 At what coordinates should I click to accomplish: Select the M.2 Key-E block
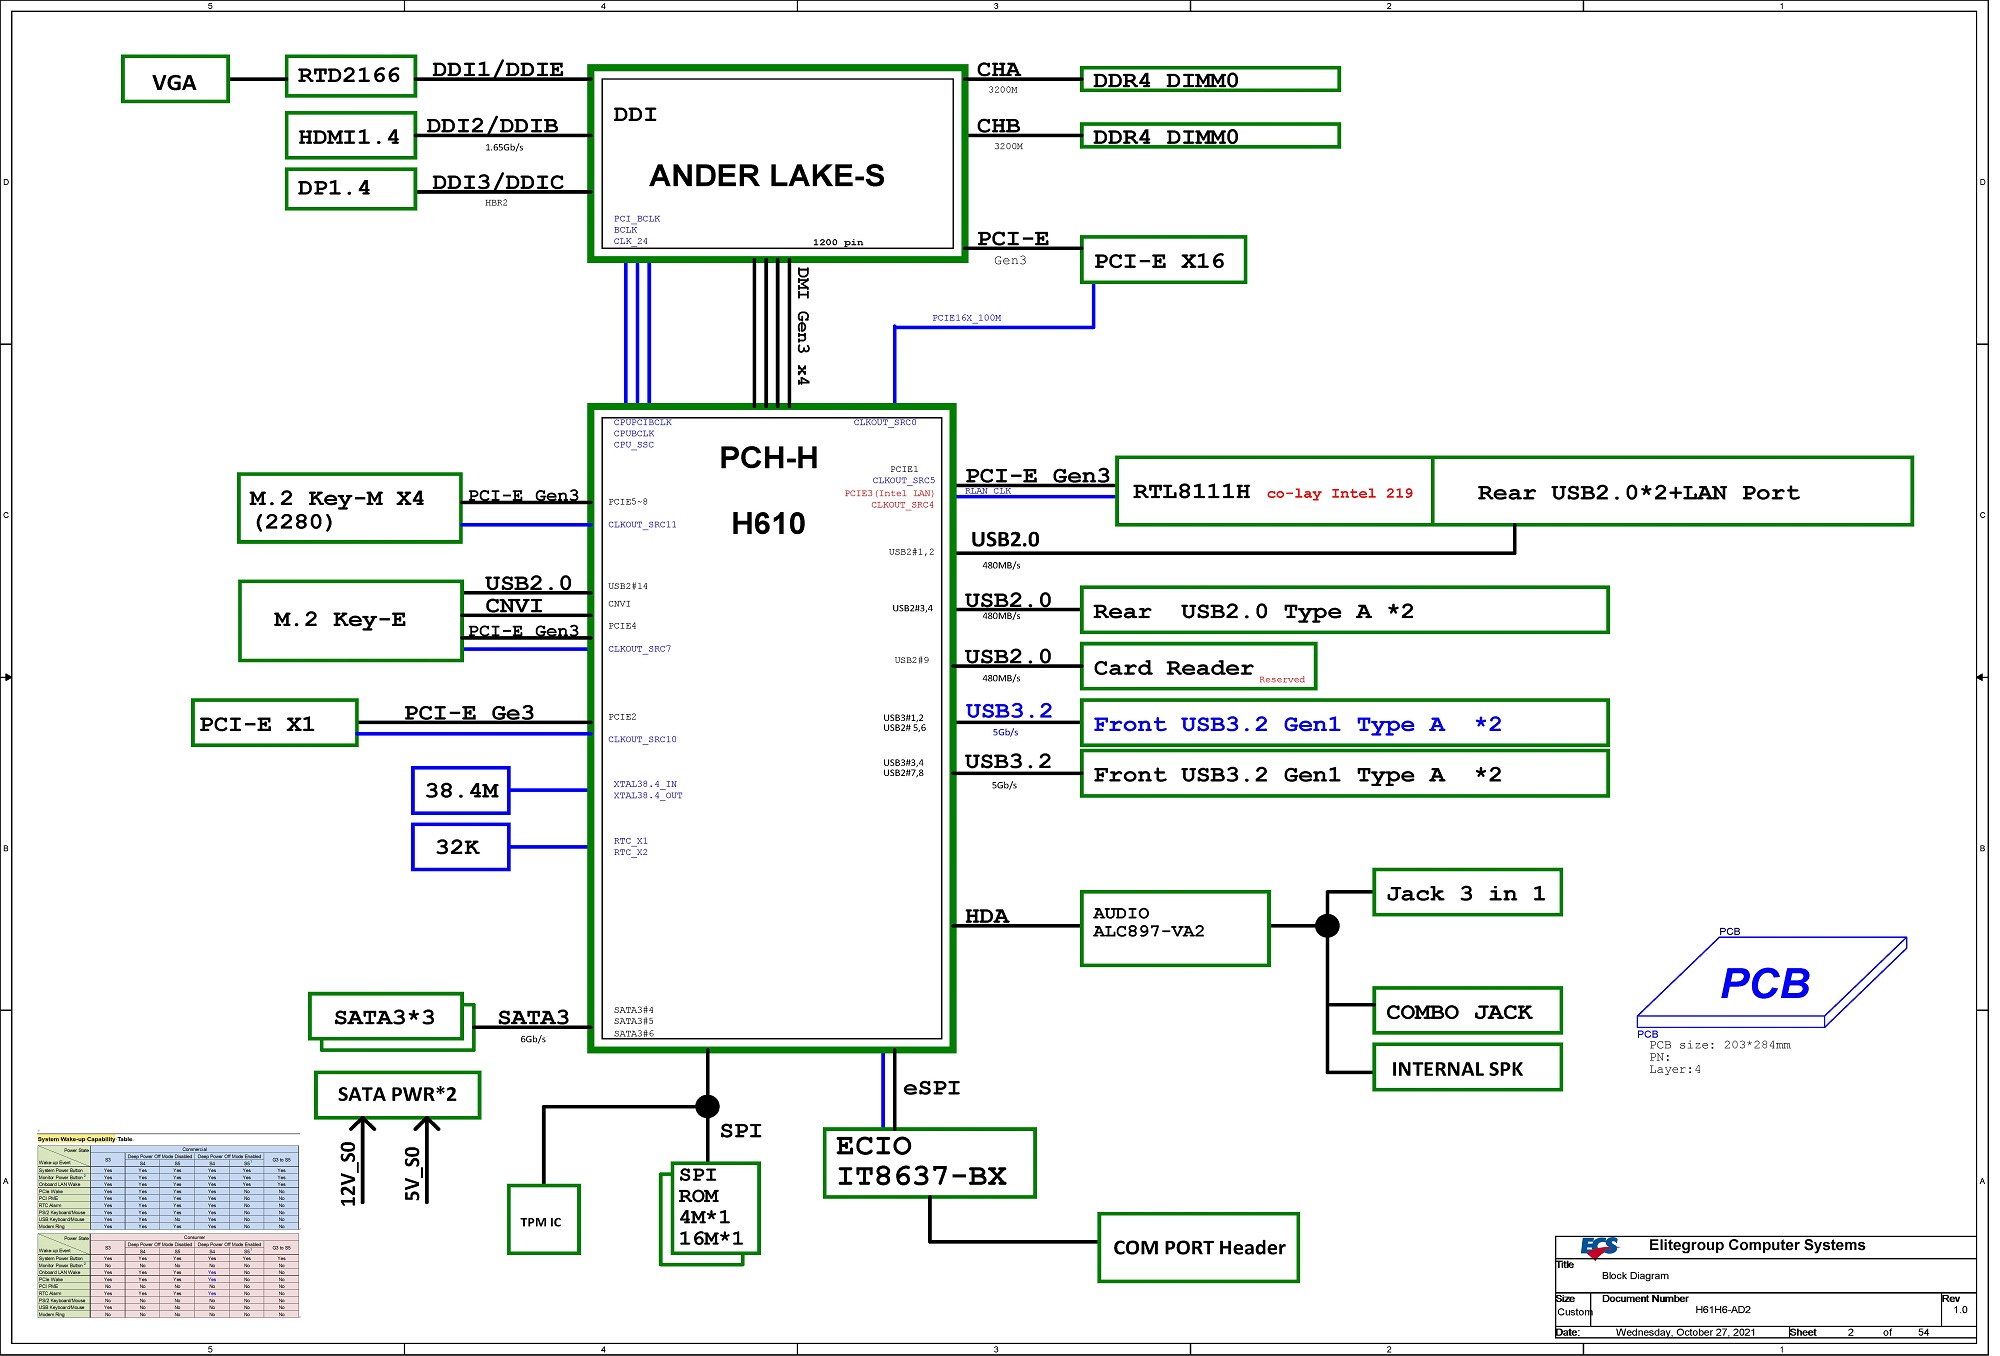pyautogui.click(x=351, y=620)
